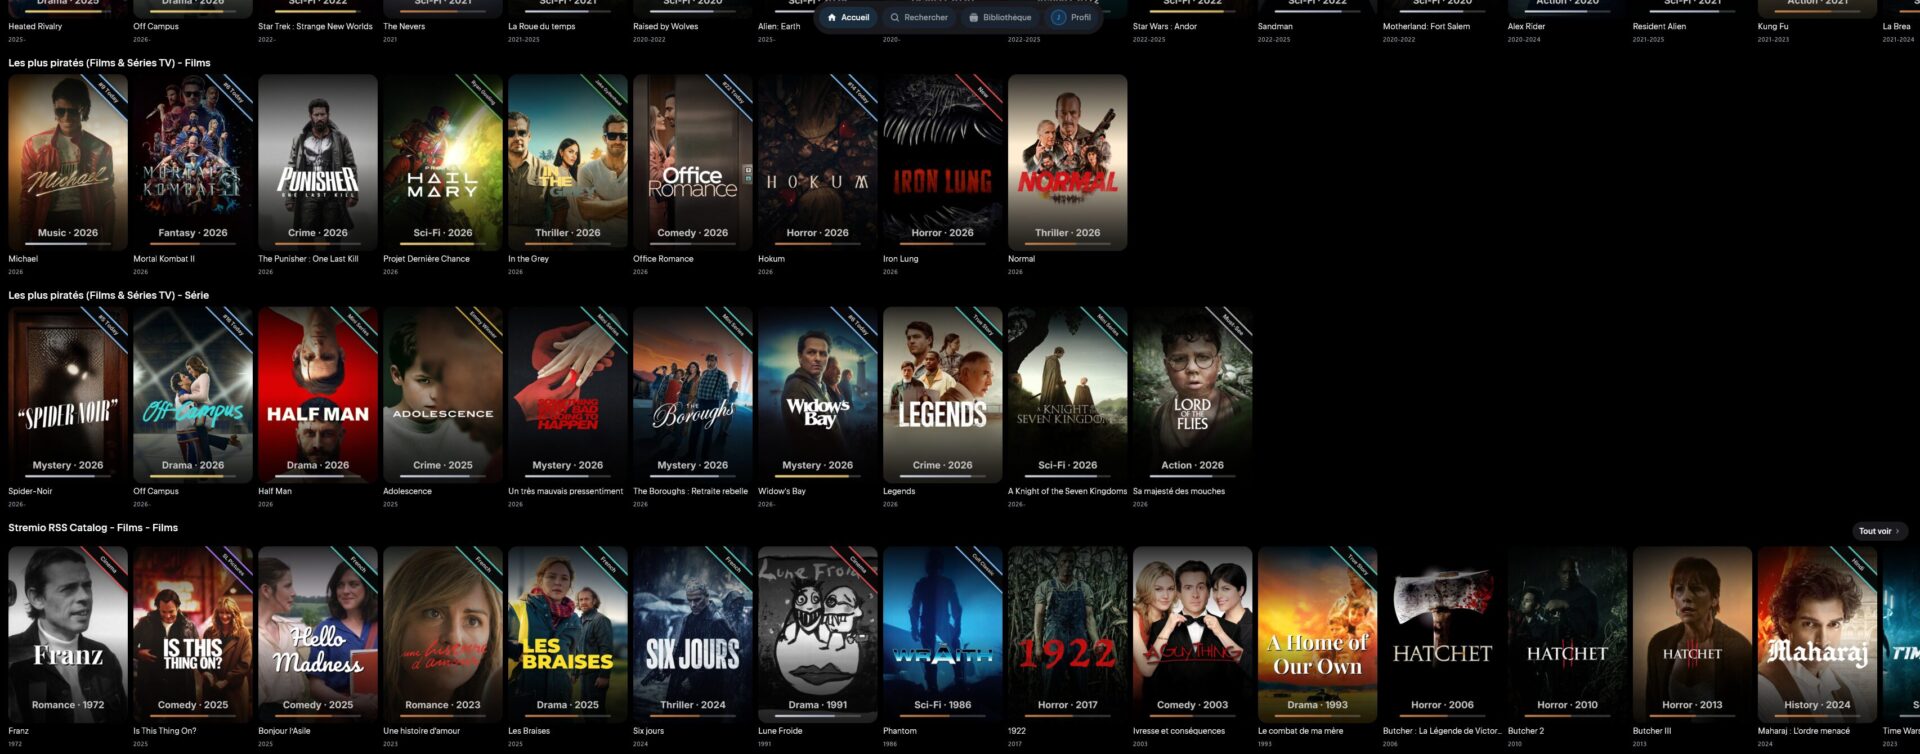Screen dimensions: 1920x754
Task: Select the Half Man poster
Action: 318,394
